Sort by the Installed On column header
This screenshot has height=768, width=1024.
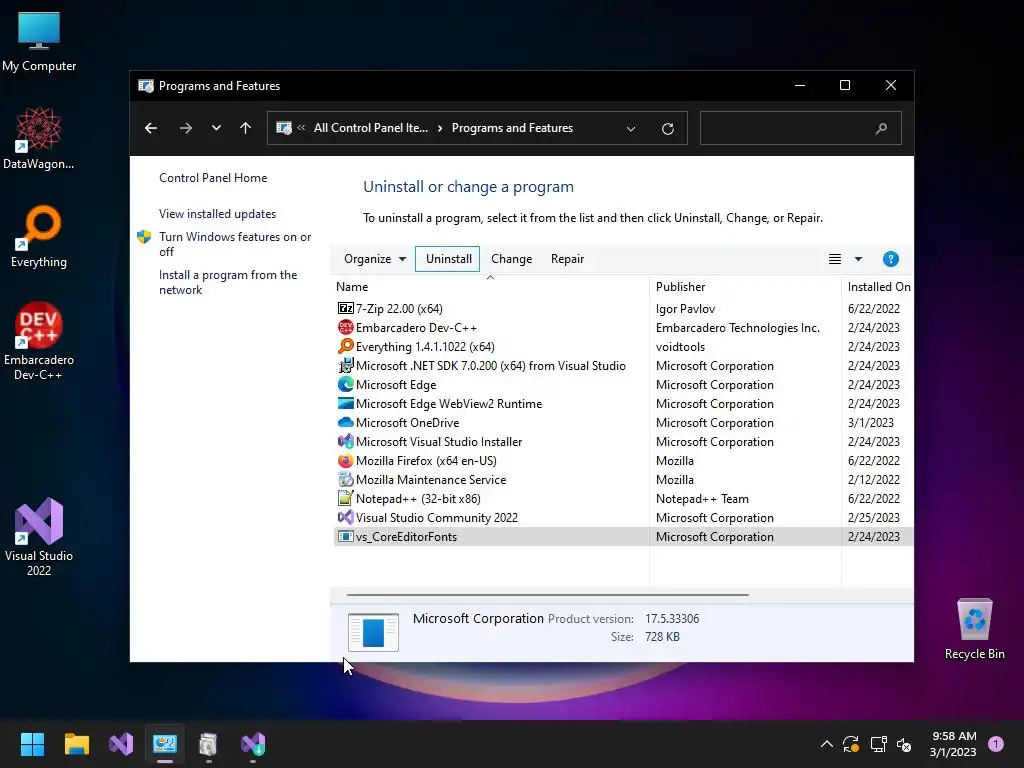[878, 287]
